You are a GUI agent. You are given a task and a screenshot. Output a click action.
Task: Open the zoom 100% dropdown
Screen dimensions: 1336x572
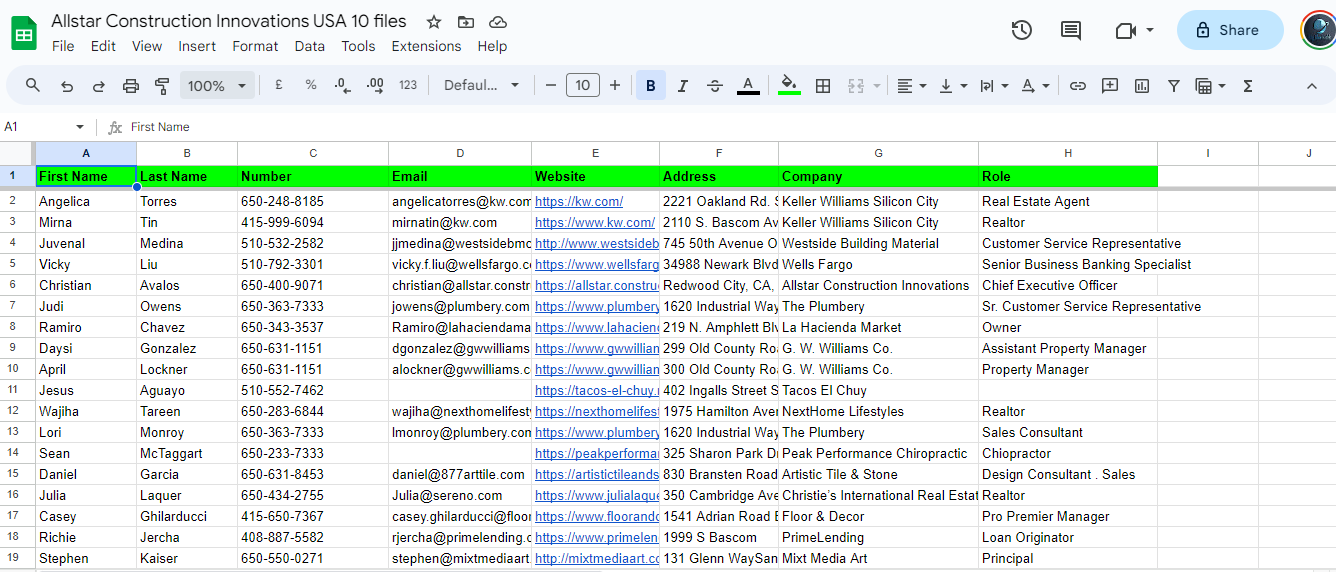(216, 86)
